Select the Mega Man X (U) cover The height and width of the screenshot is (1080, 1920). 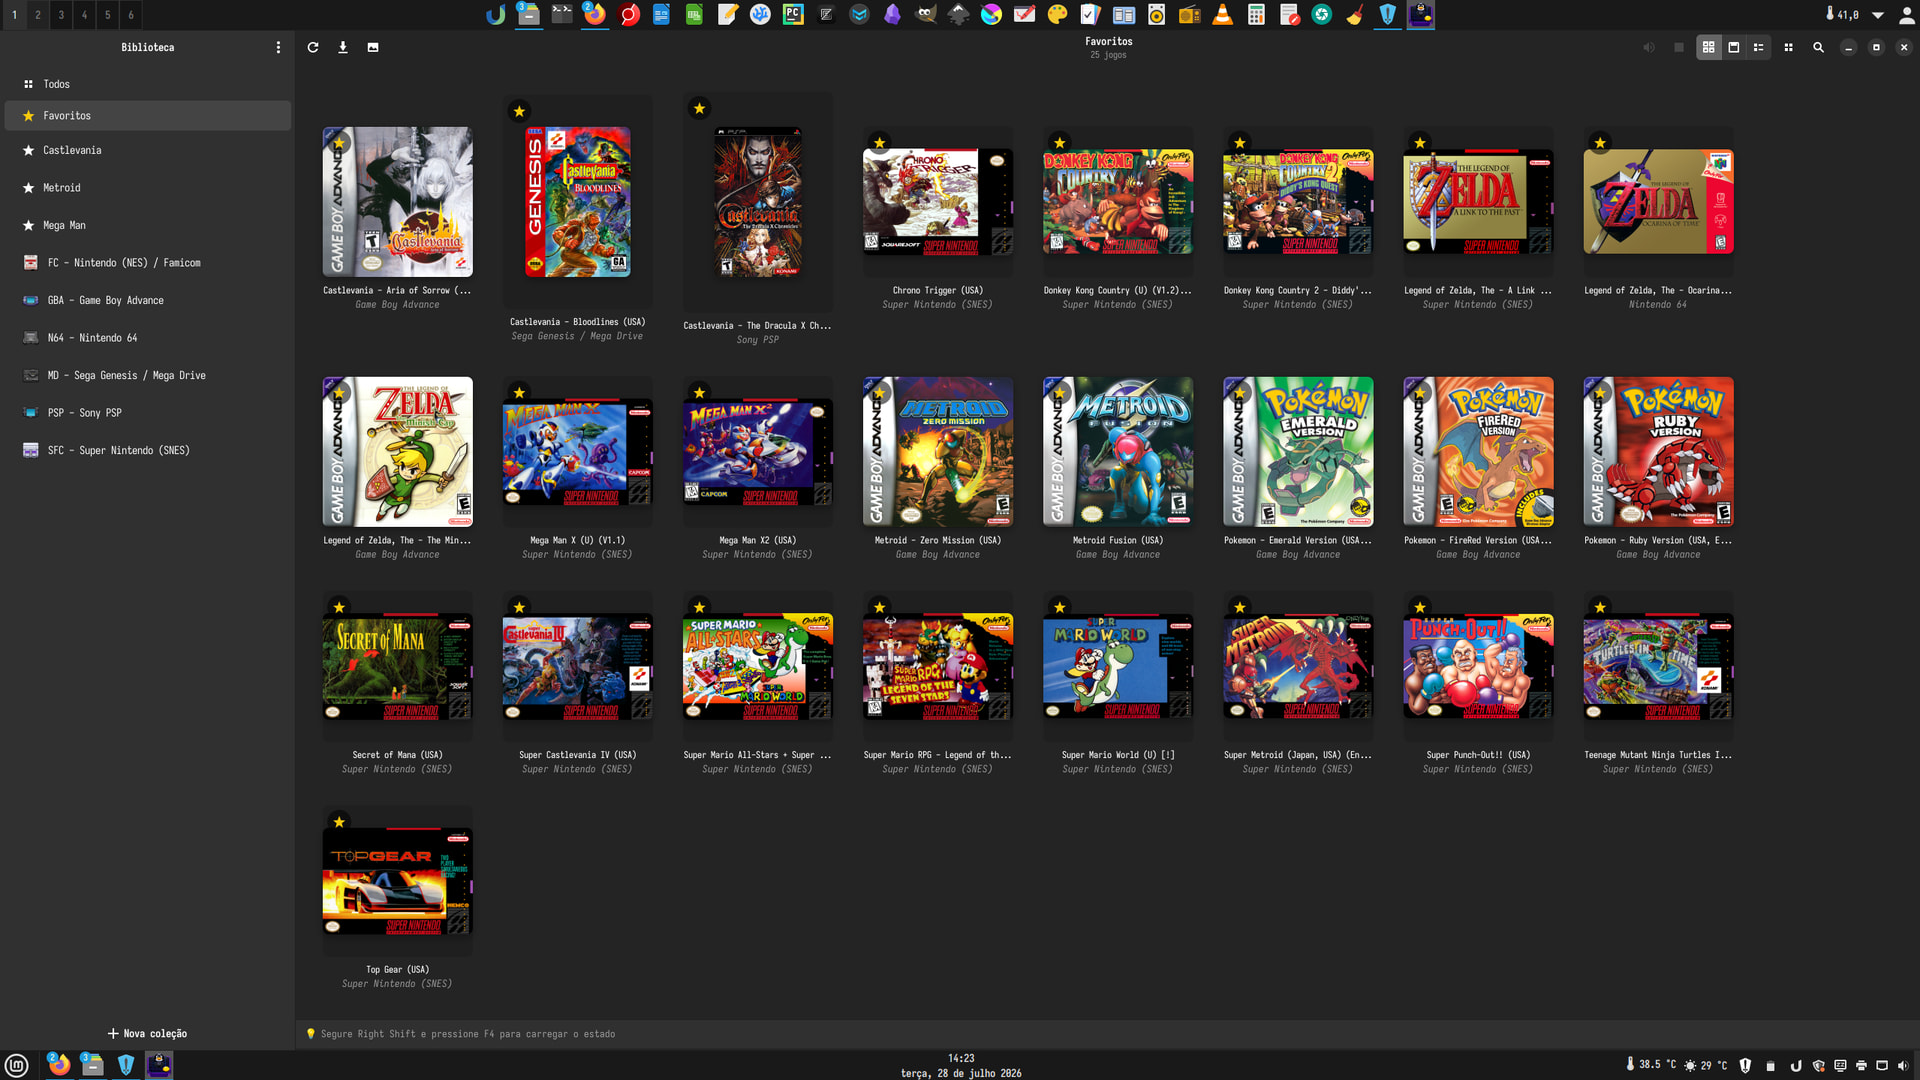[578, 452]
